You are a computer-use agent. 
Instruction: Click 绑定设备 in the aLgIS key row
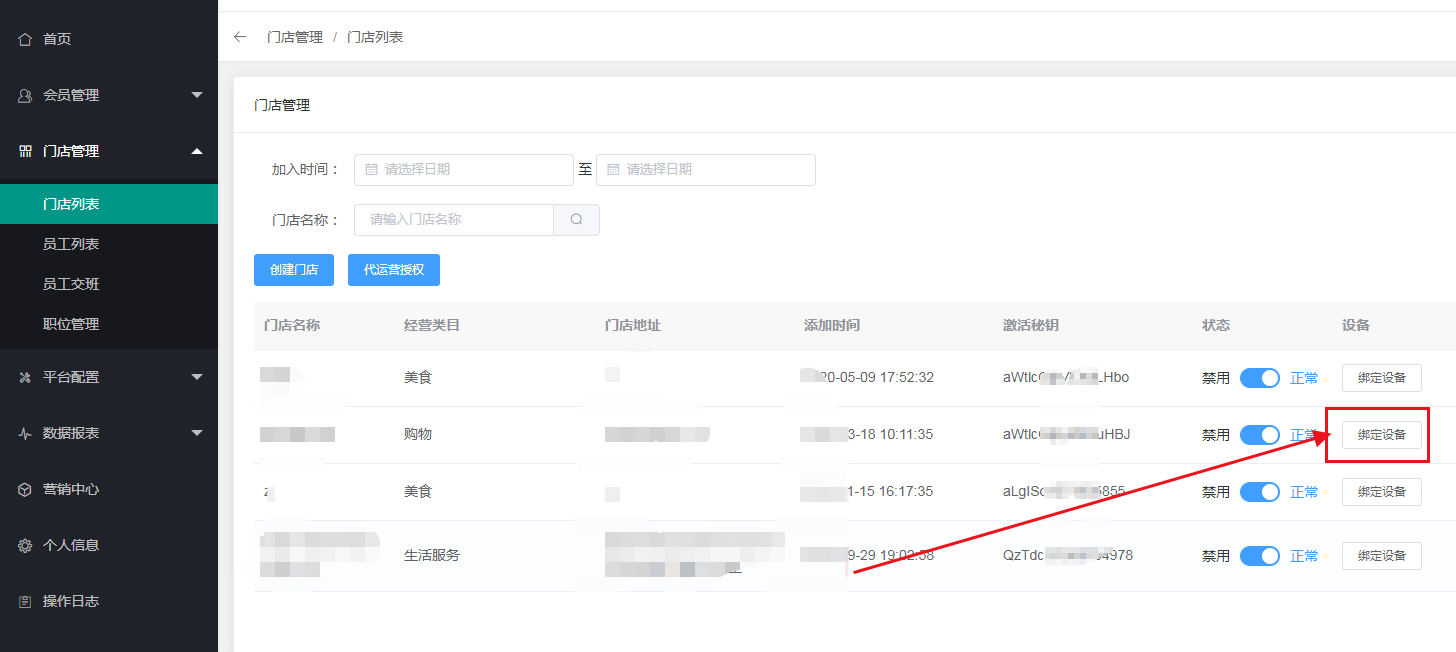pos(1382,492)
